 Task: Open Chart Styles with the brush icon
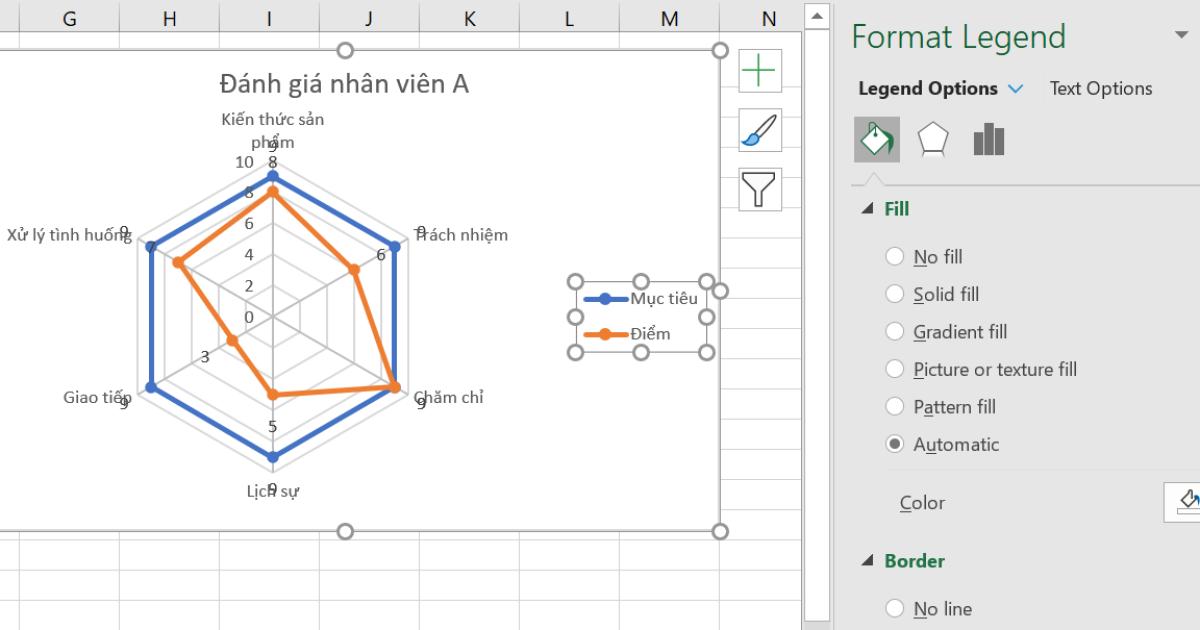(759, 130)
